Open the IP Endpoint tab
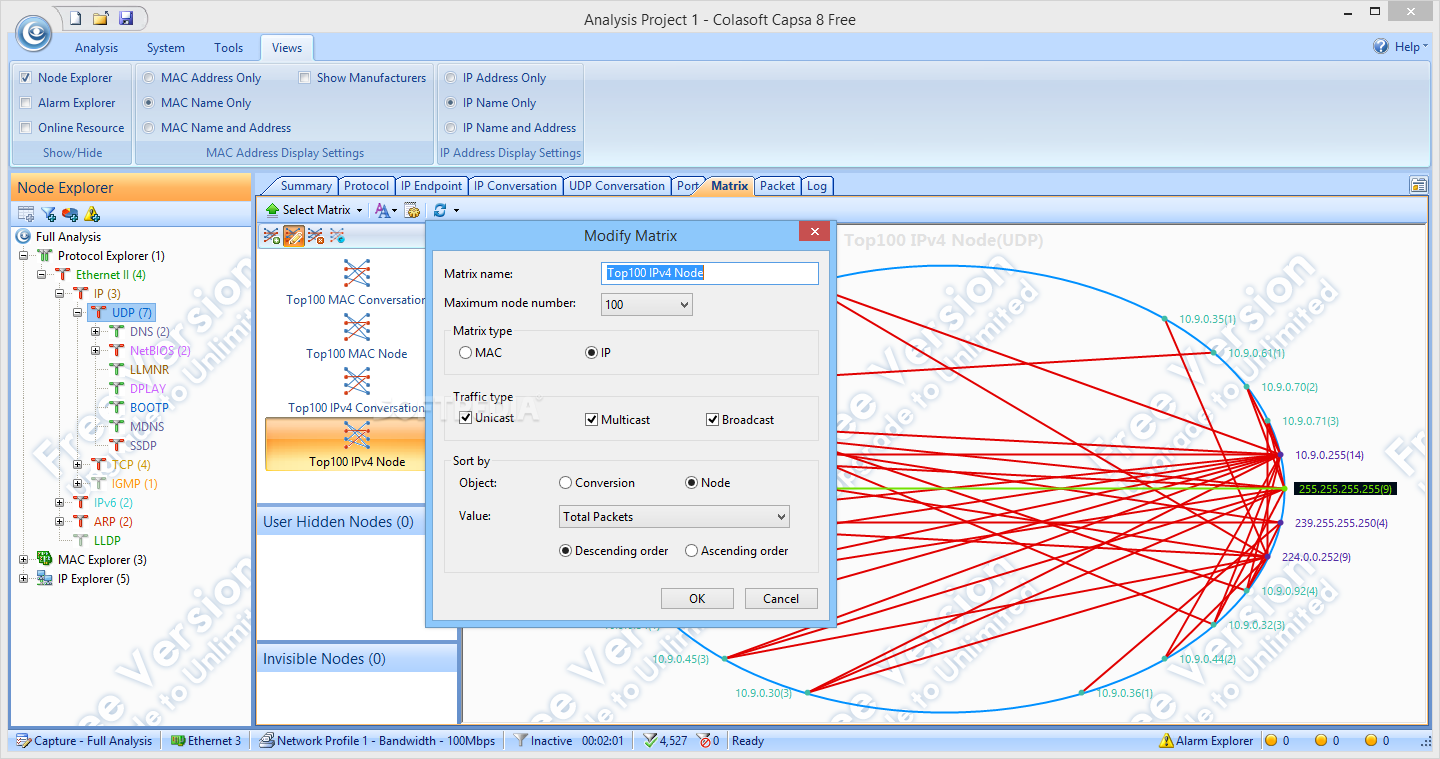Viewport: 1440px width, 759px height. click(432, 186)
